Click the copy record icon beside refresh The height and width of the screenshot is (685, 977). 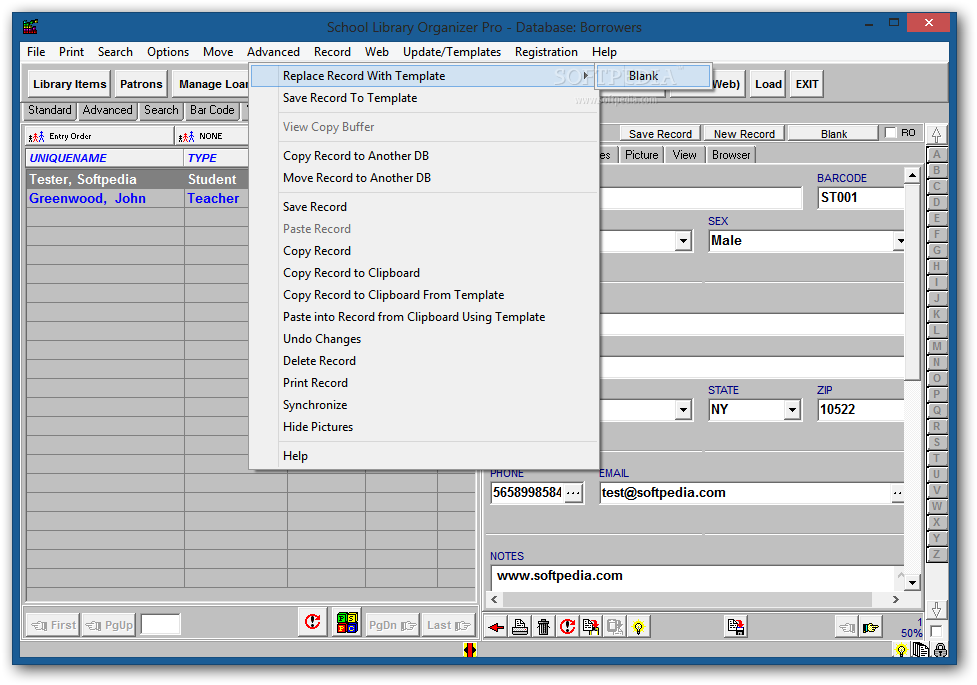pos(591,627)
